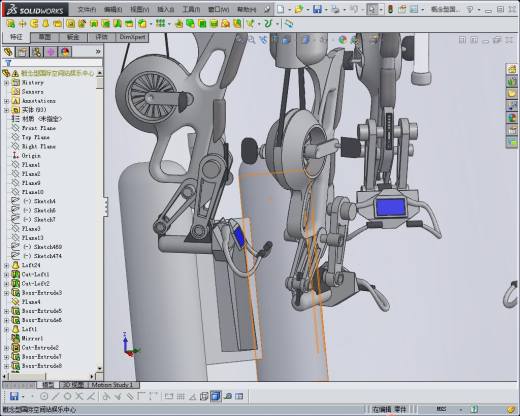The height and width of the screenshot is (416, 520).
Task: Expand the Cut-Extrude2 feature node
Action: pos(6,348)
